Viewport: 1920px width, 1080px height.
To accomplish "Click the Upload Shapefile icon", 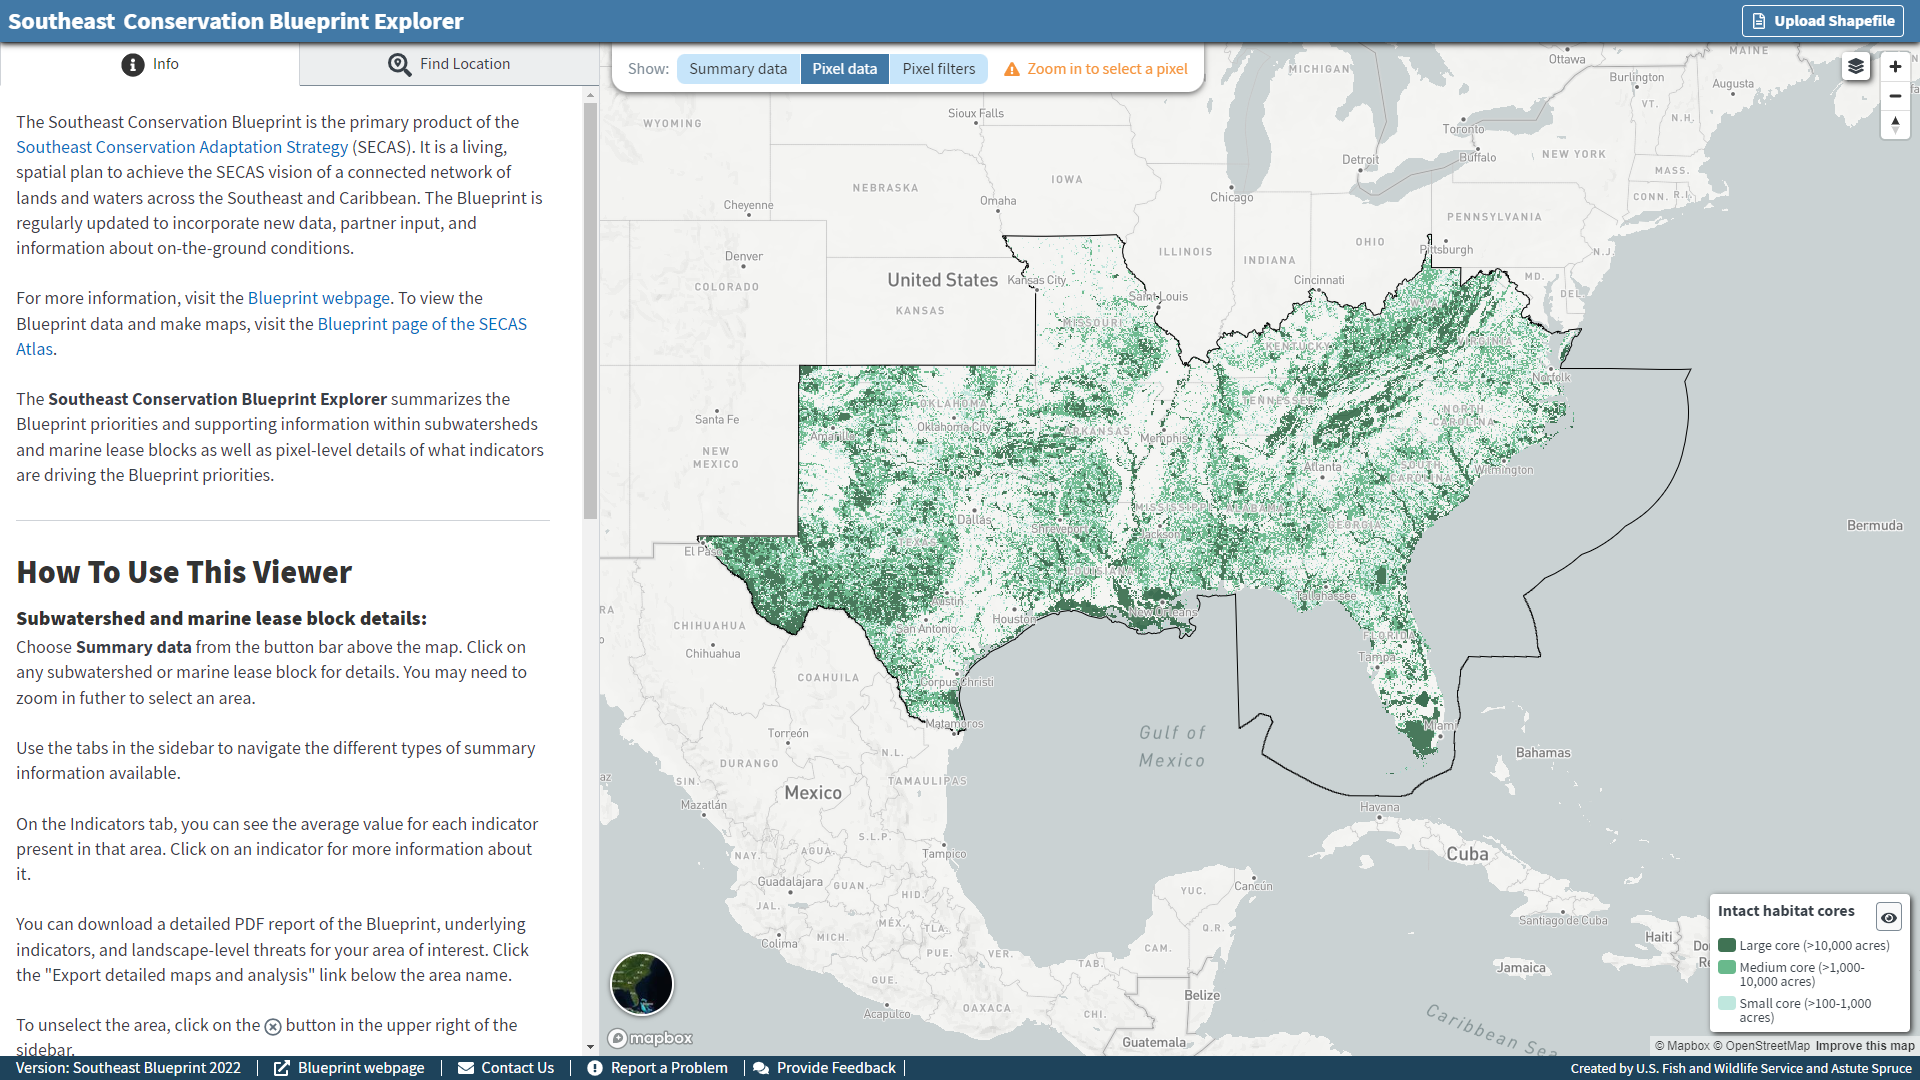I will tap(1758, 20).
